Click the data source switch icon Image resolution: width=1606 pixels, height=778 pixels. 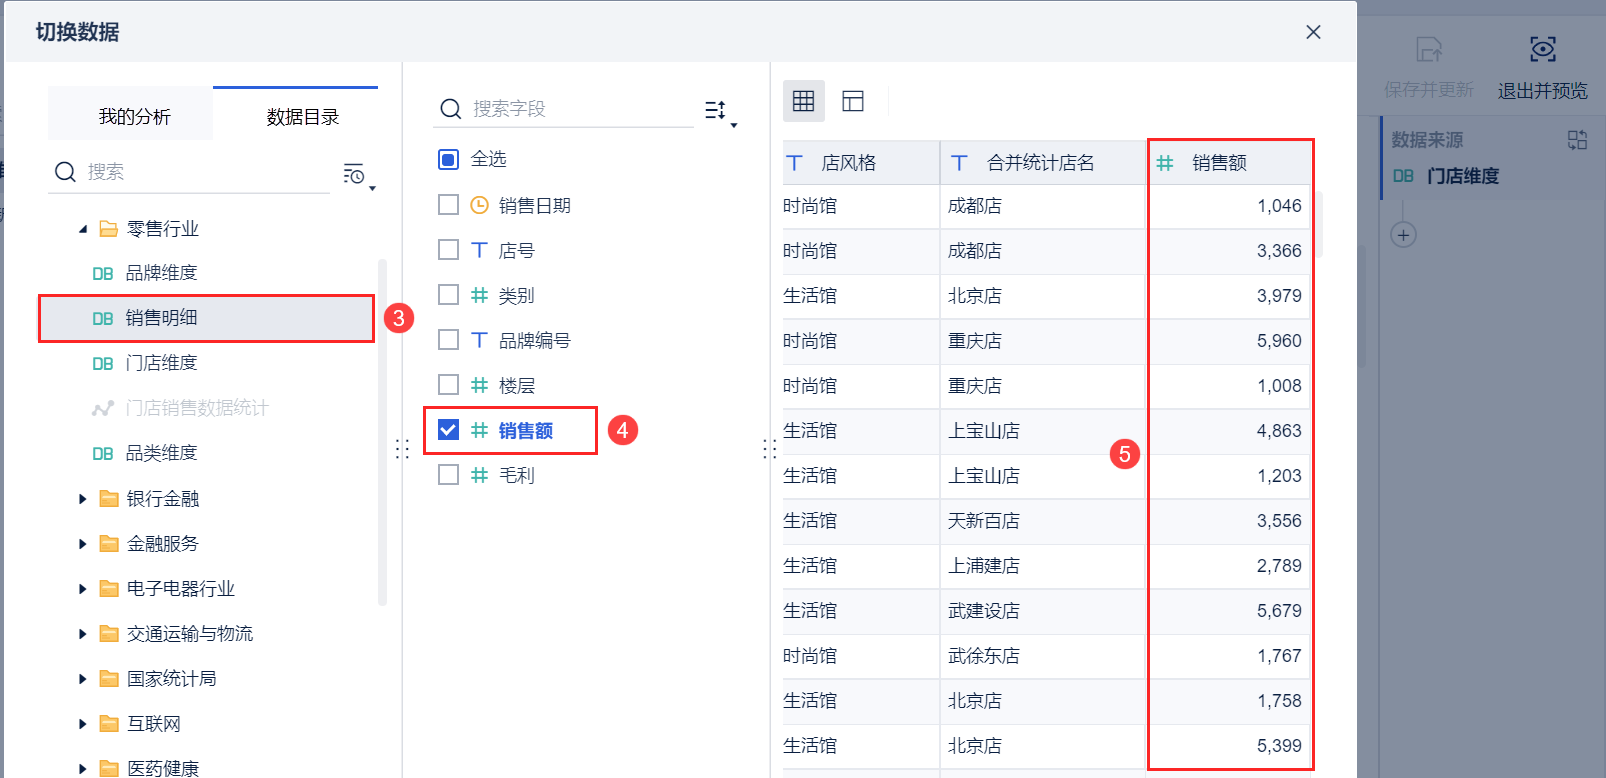[x=1577, y=140]
